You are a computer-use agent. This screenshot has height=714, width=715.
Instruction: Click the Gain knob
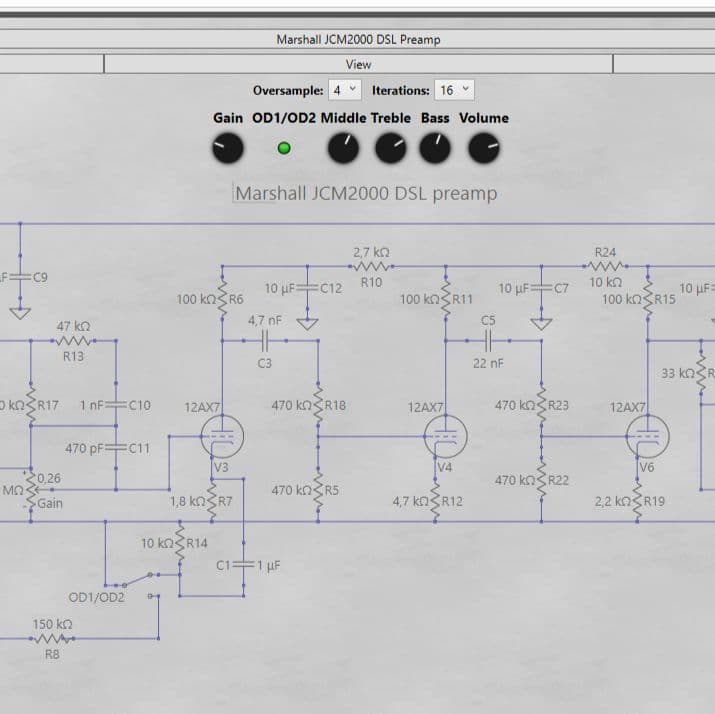tap(228, 148)
